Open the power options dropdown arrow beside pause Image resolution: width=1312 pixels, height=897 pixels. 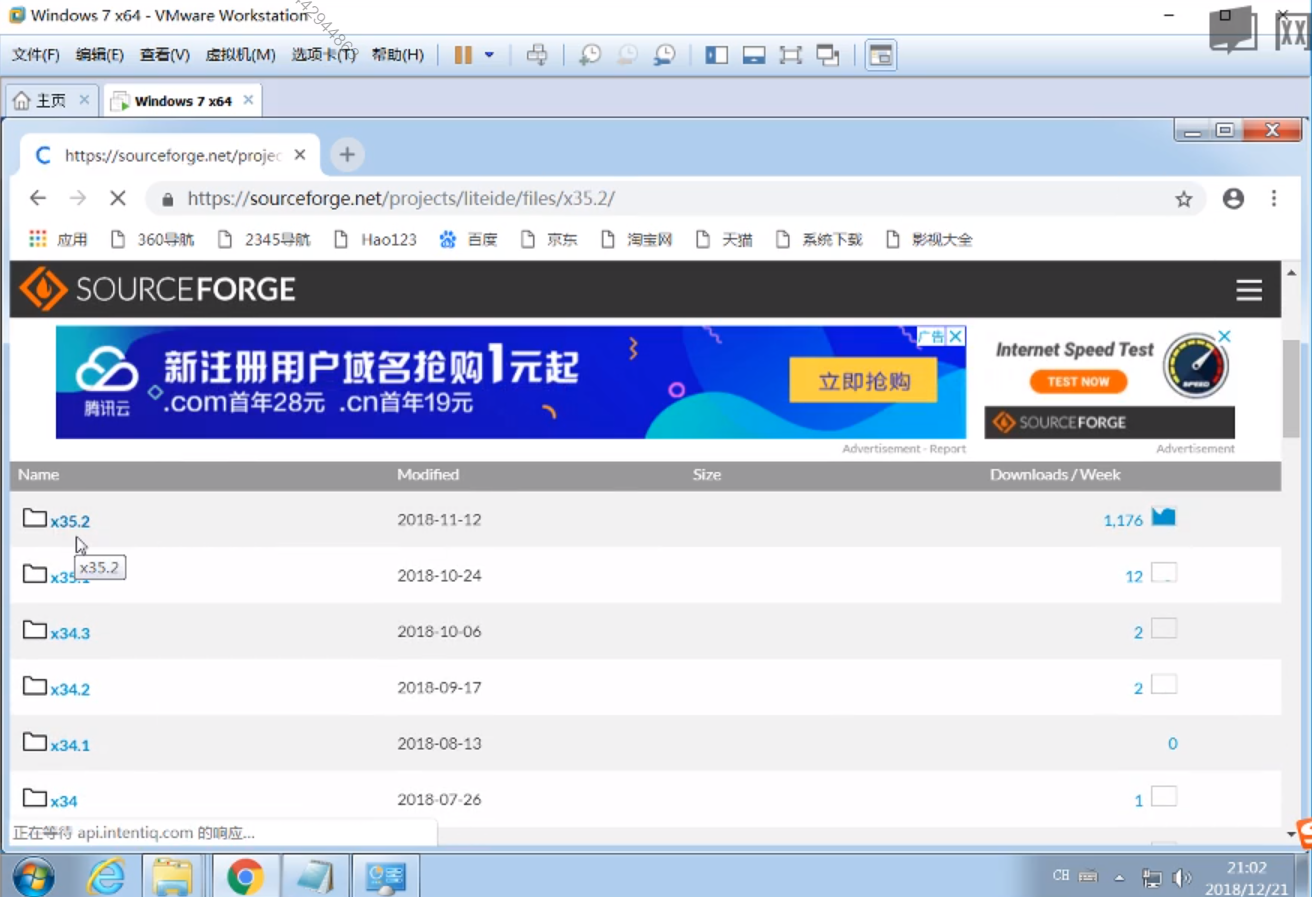[x=489, y=55]
